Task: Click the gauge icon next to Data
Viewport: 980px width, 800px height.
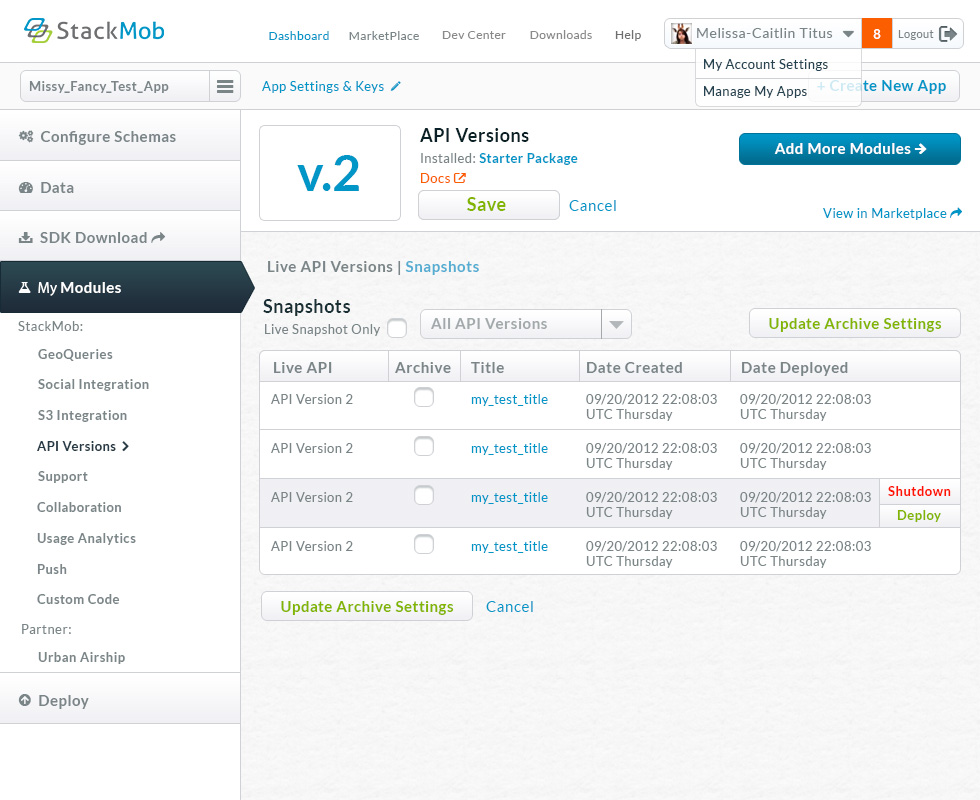Action: click(26, 188)
